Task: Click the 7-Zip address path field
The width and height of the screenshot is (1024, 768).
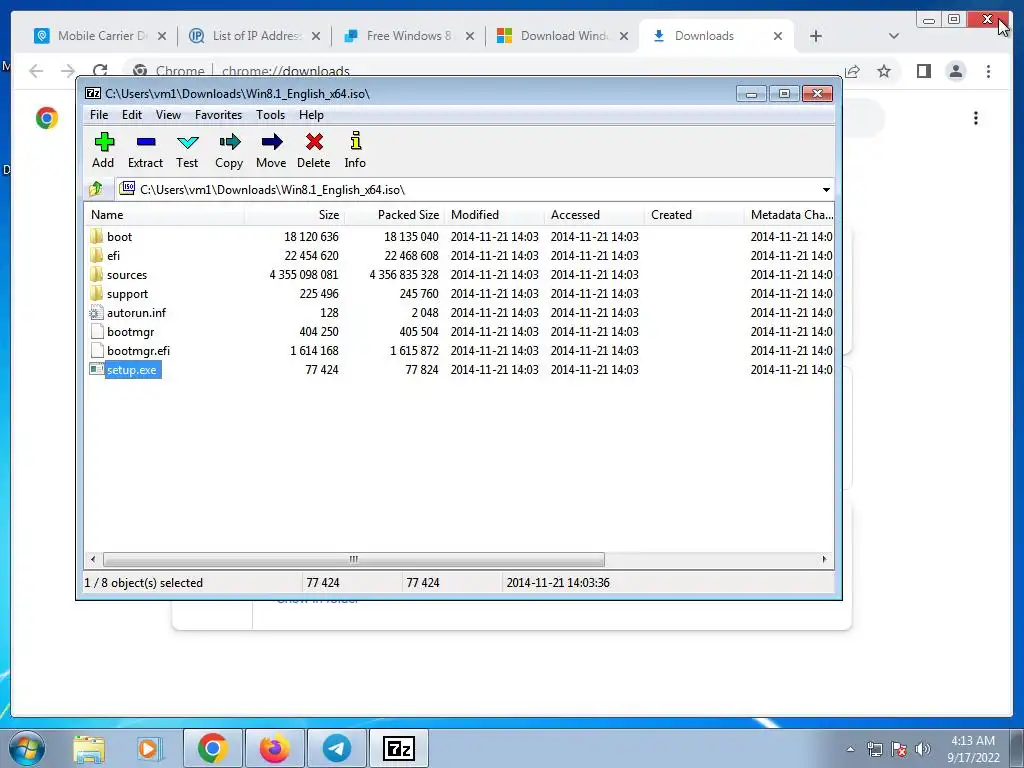Action: coord(474,189)
